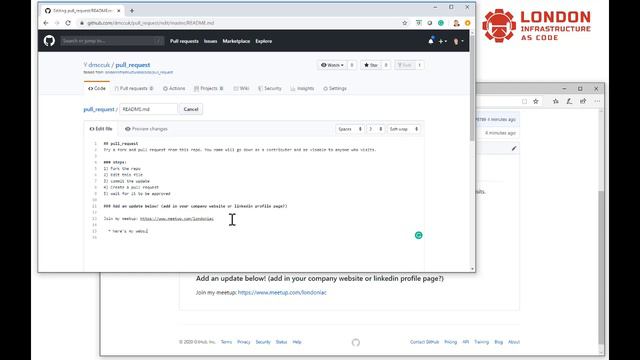The image size is (640, 360).
Task: Click the Terms footer link in Edge window
Action: 226,342
